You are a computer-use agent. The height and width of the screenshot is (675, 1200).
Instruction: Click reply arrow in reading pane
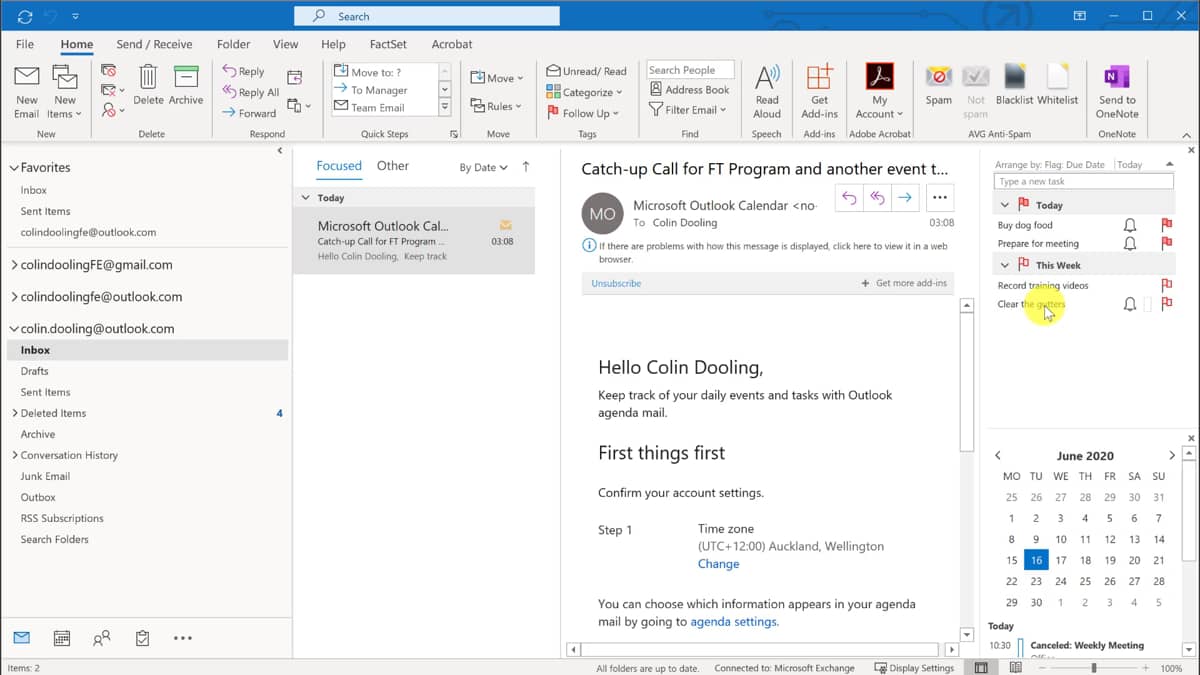(x=849, y=198)
